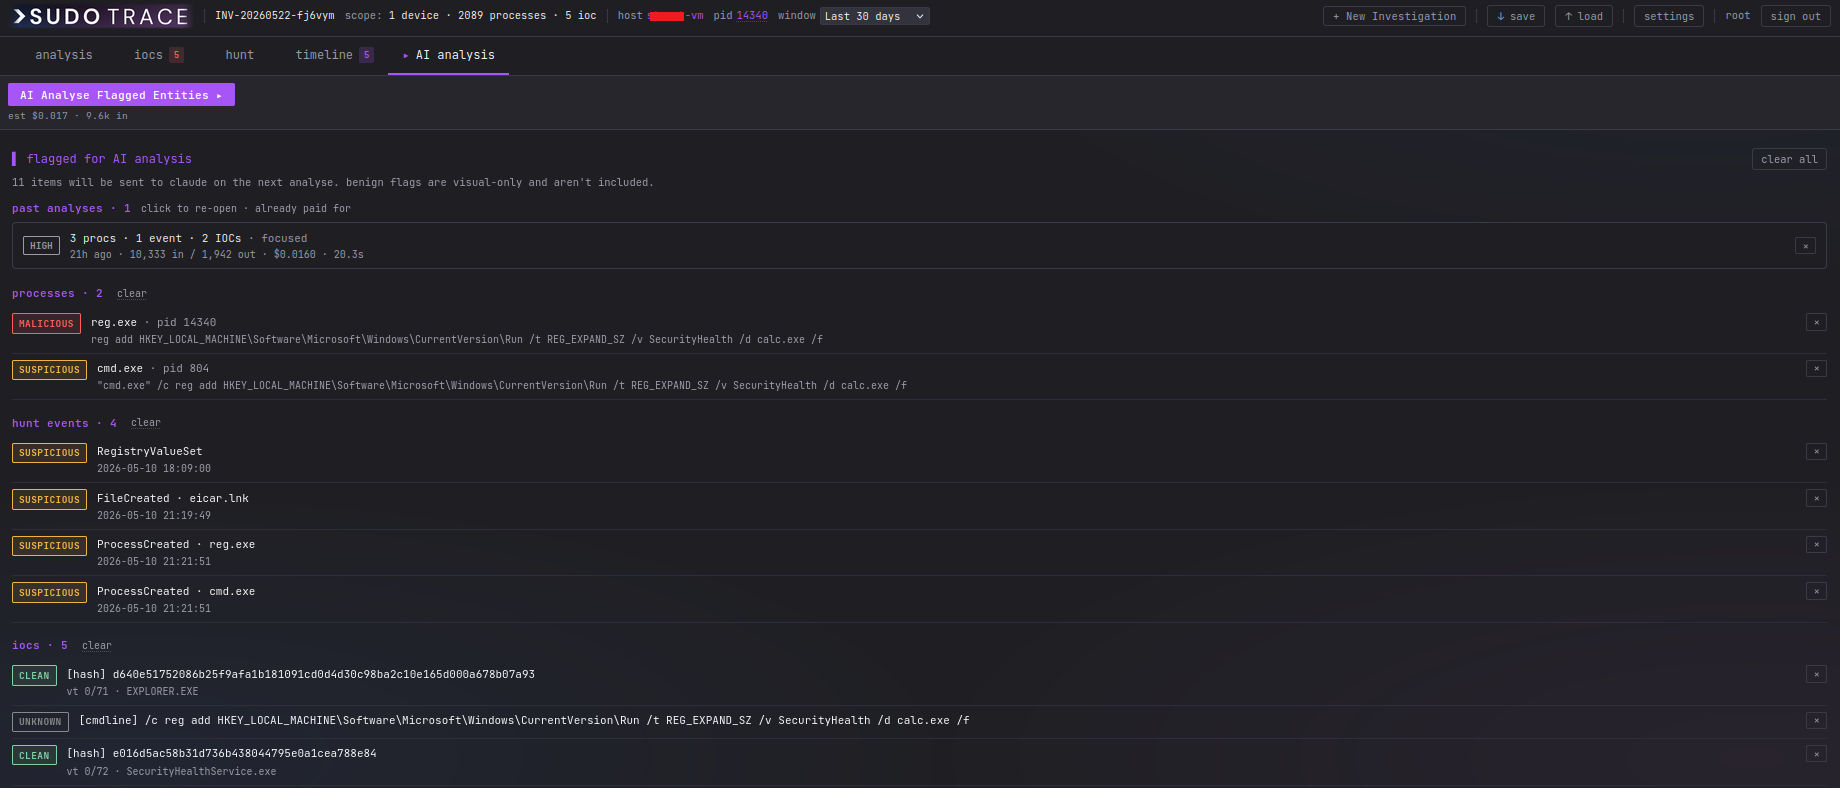
Task: Clear the hunt events list
Action: pyautogui.click(x=146, y=423)
